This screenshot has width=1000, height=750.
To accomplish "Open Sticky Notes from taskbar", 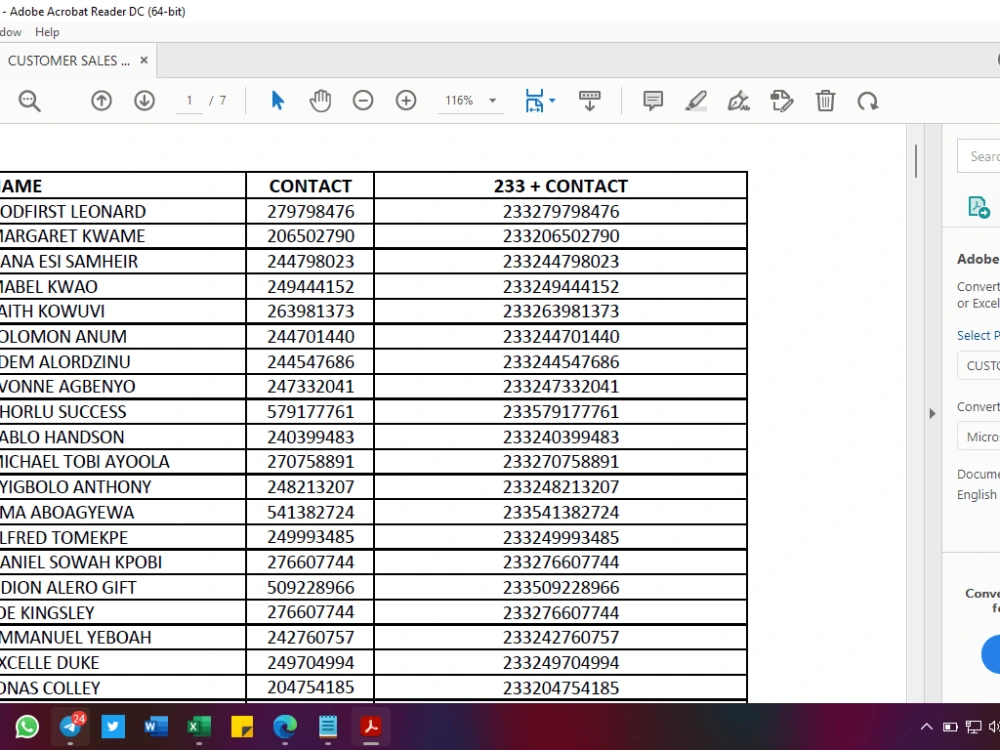I will 242,726.
